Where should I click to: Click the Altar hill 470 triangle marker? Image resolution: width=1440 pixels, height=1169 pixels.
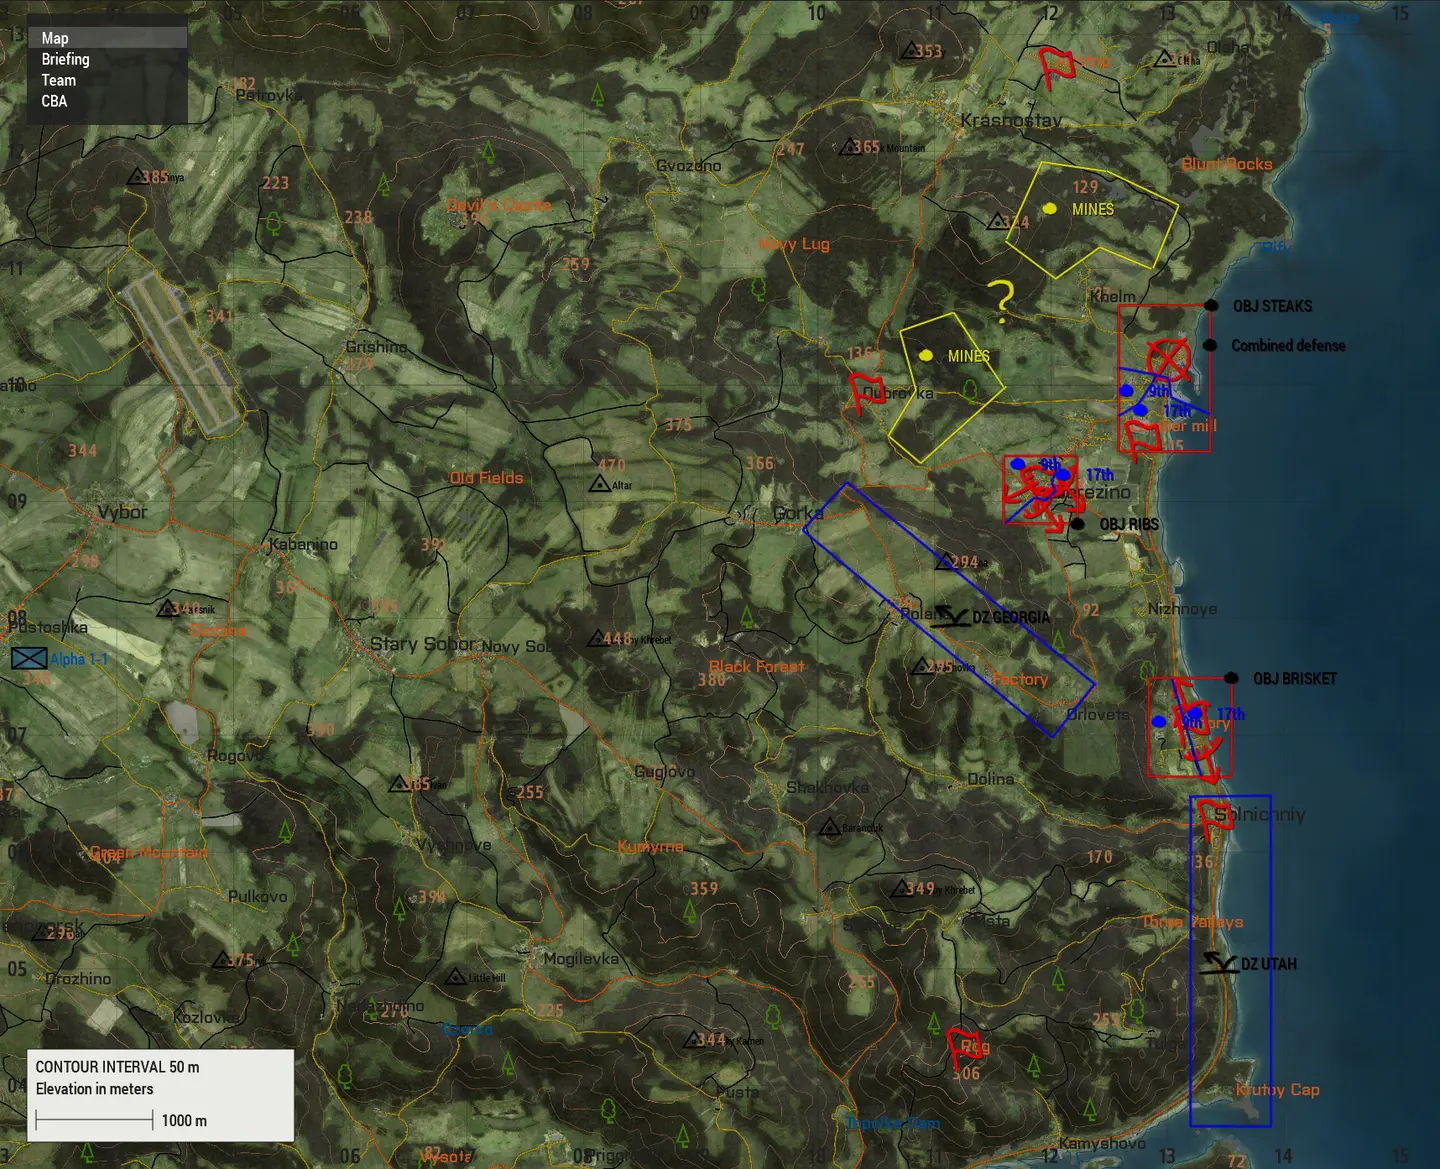(599, 484)
